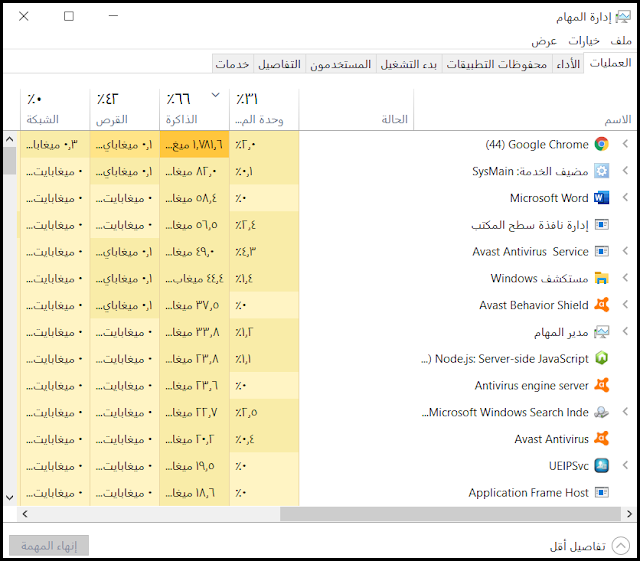Click the Microsoft Windows Search Indexer icon
This screenshot has height=561, width=640.
coord(601,412)
